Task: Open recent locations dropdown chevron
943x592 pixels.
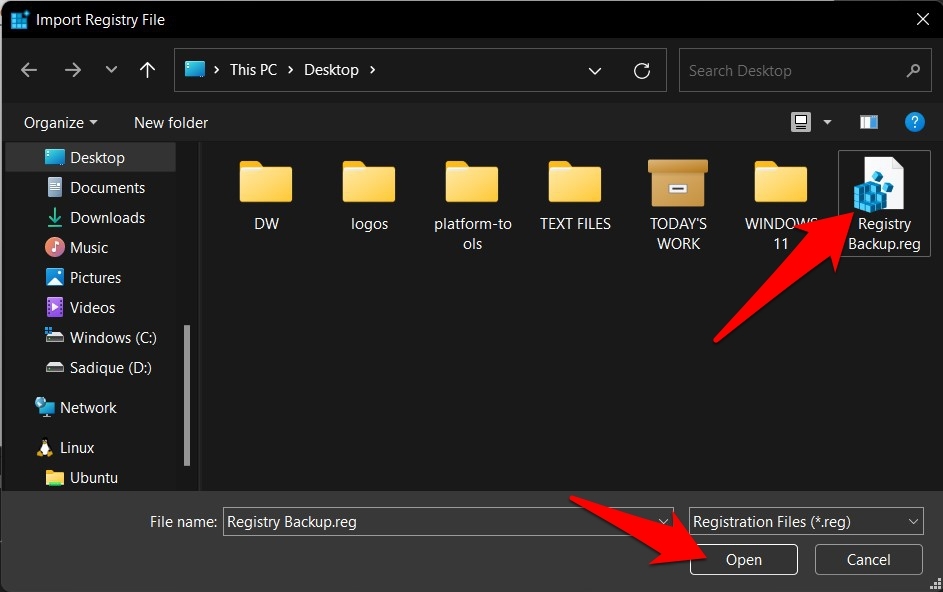Action: [111, 70]
